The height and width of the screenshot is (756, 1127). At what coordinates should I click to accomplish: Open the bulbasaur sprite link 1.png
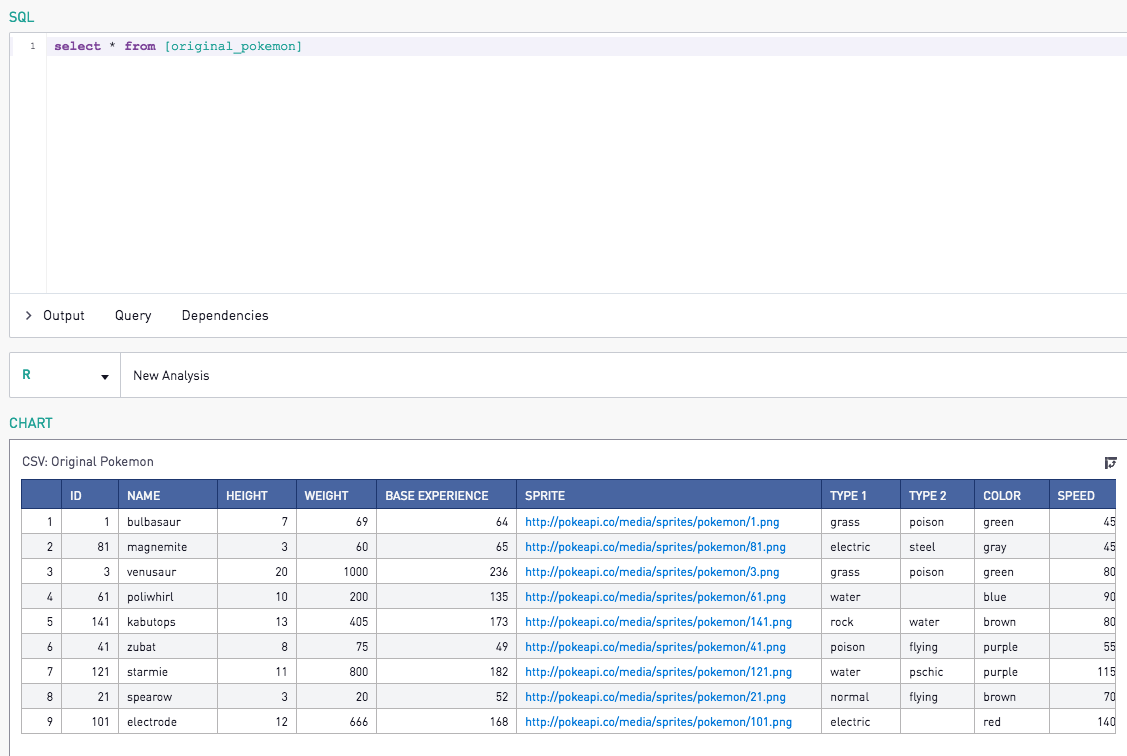pyautogui.click(x=652, y=522)
